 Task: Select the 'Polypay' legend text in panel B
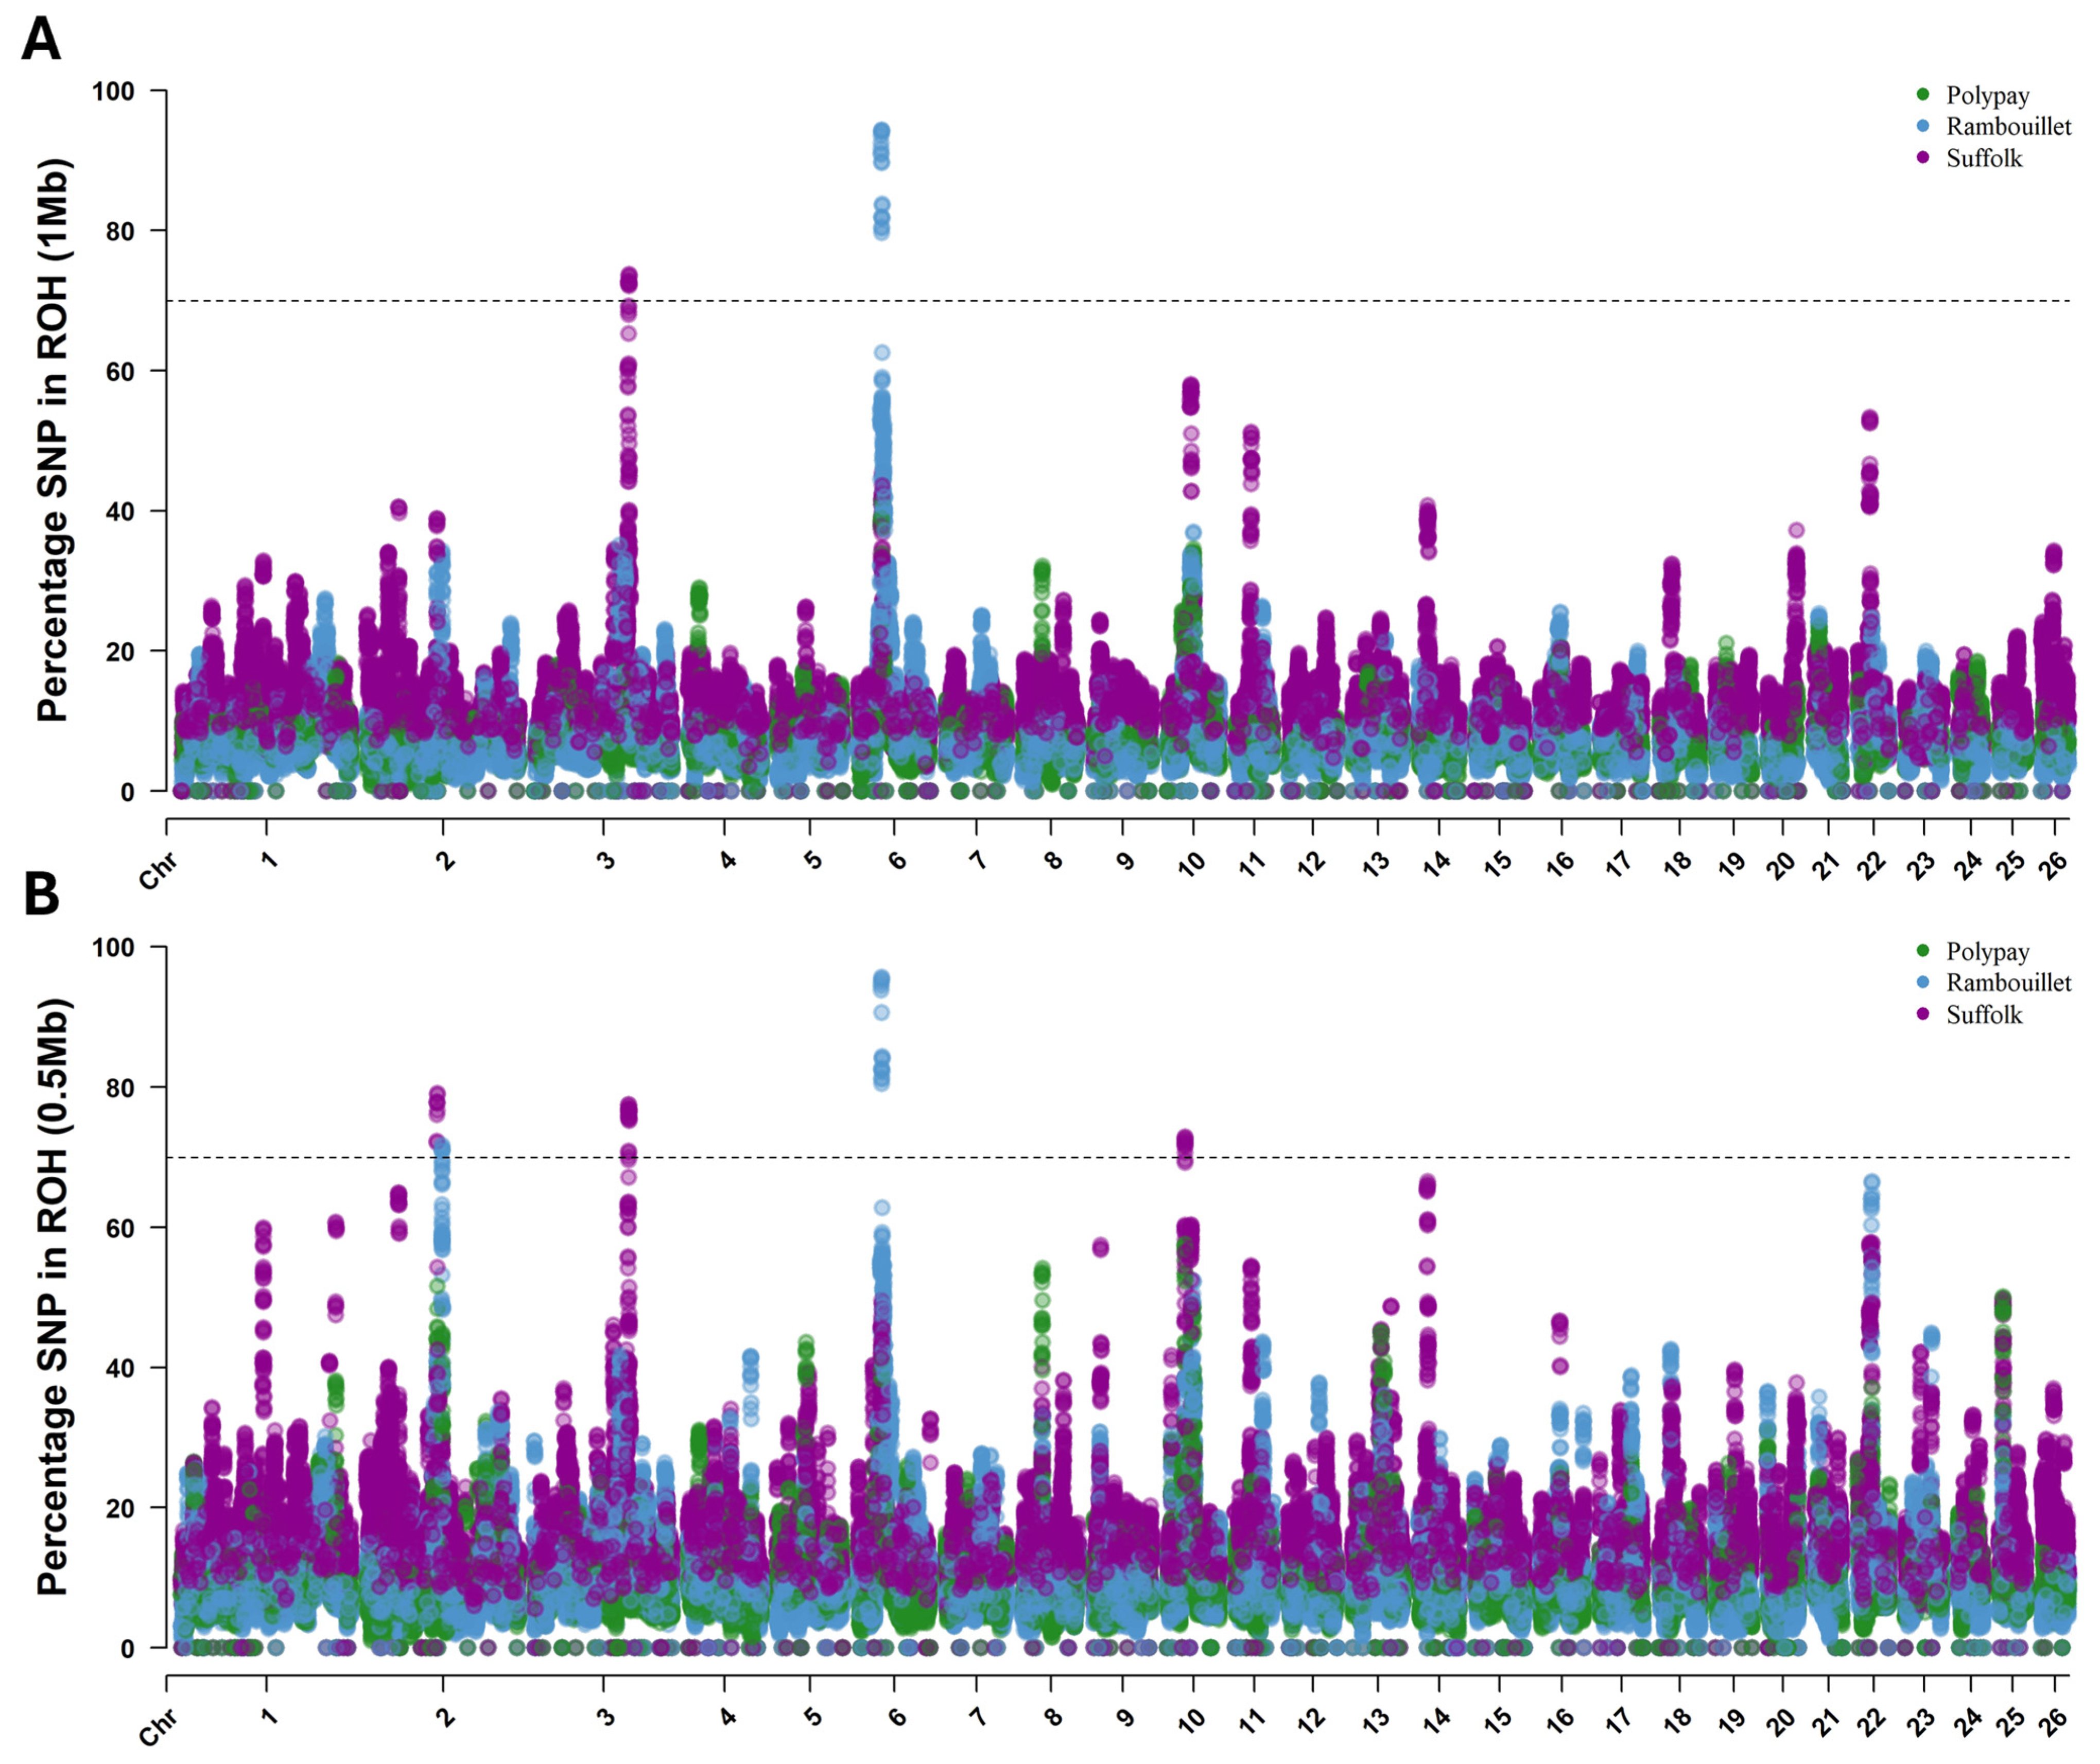1988,953
